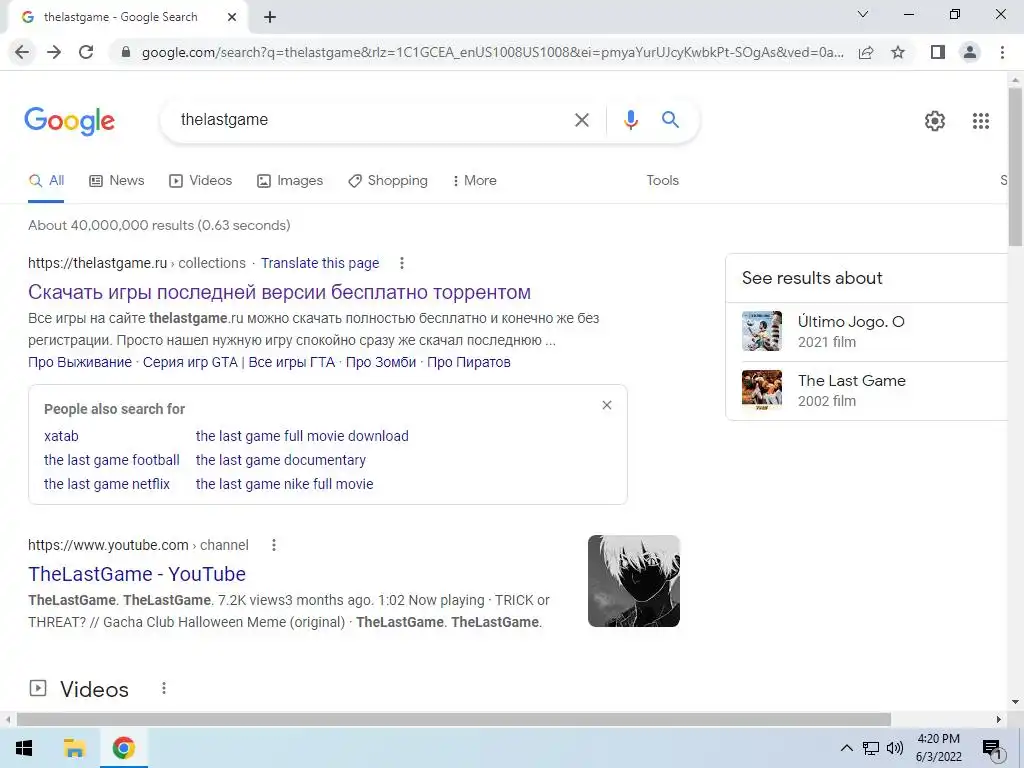Image resolution: width=1024 pixels, height=768 pixels.
Task: Open options dots beside thelastgame.ru result
Action: coord(402,263)
